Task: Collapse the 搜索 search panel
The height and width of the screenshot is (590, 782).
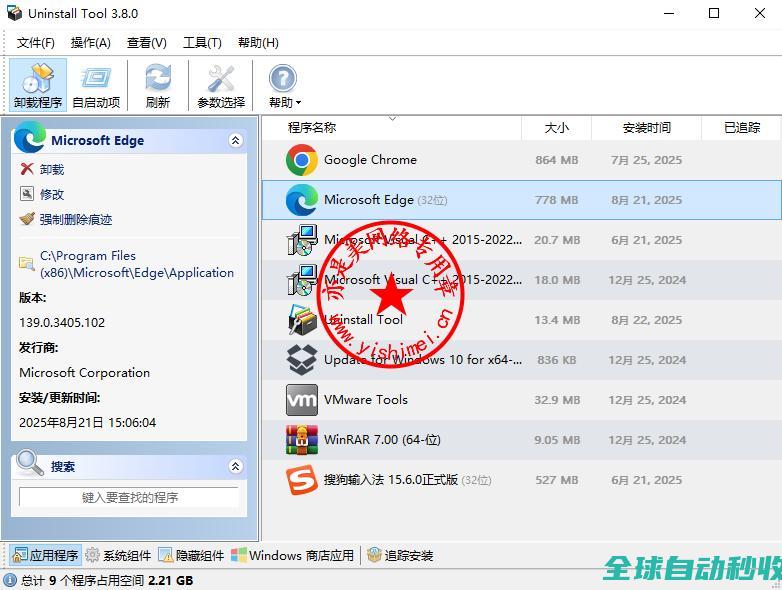Action: [x=236, y=466]
